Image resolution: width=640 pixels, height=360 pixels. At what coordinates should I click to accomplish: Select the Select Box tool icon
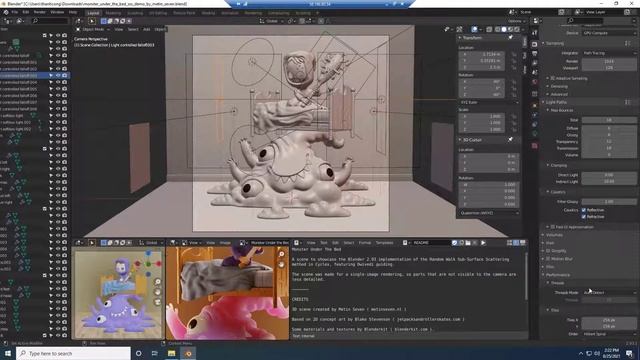[x=92, y=21]
